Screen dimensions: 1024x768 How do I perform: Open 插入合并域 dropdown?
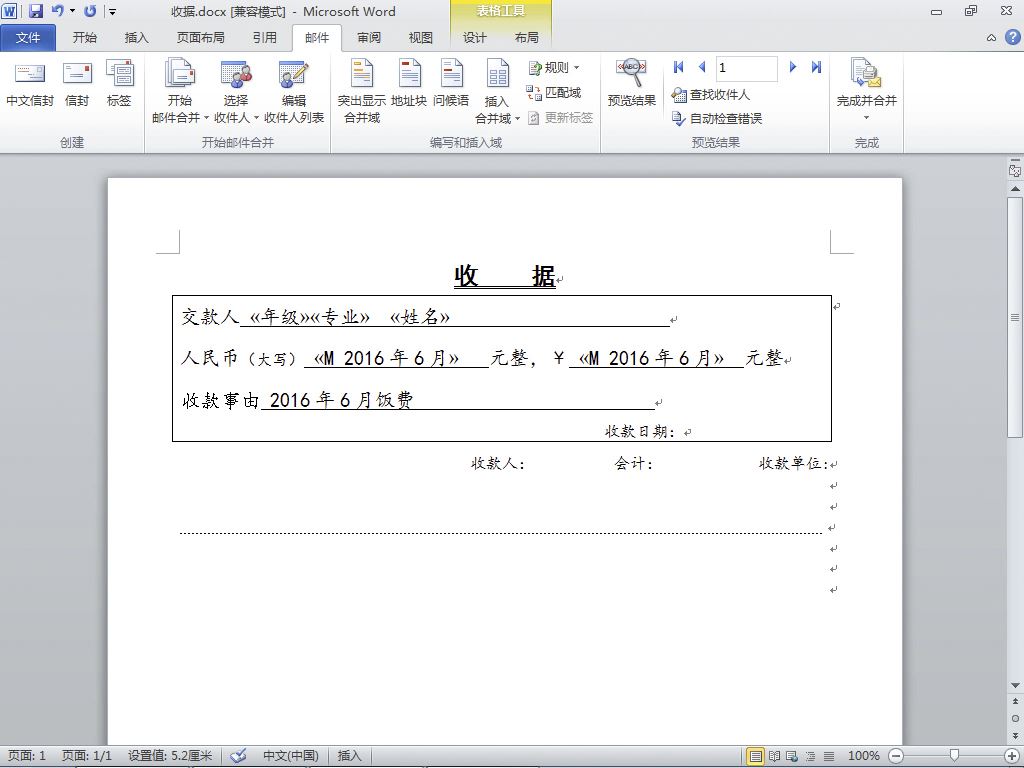(497, 91)
